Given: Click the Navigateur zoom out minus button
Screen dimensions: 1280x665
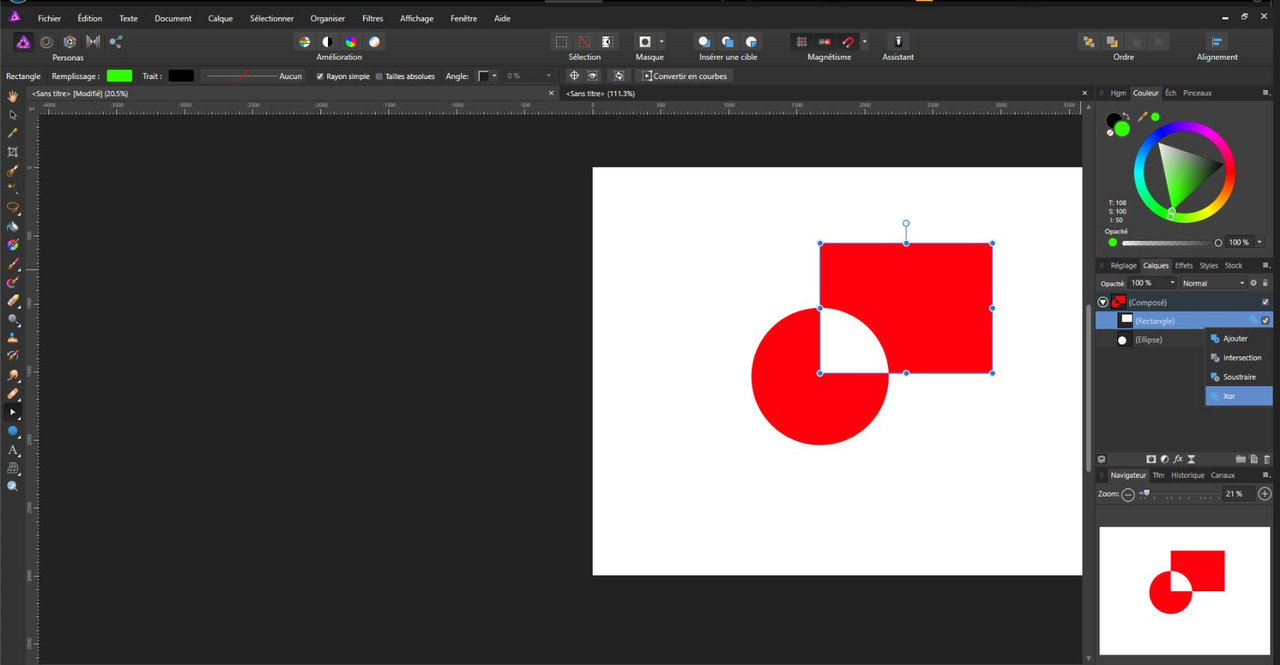Looking at the screenshot, I should pos(1128,494).
